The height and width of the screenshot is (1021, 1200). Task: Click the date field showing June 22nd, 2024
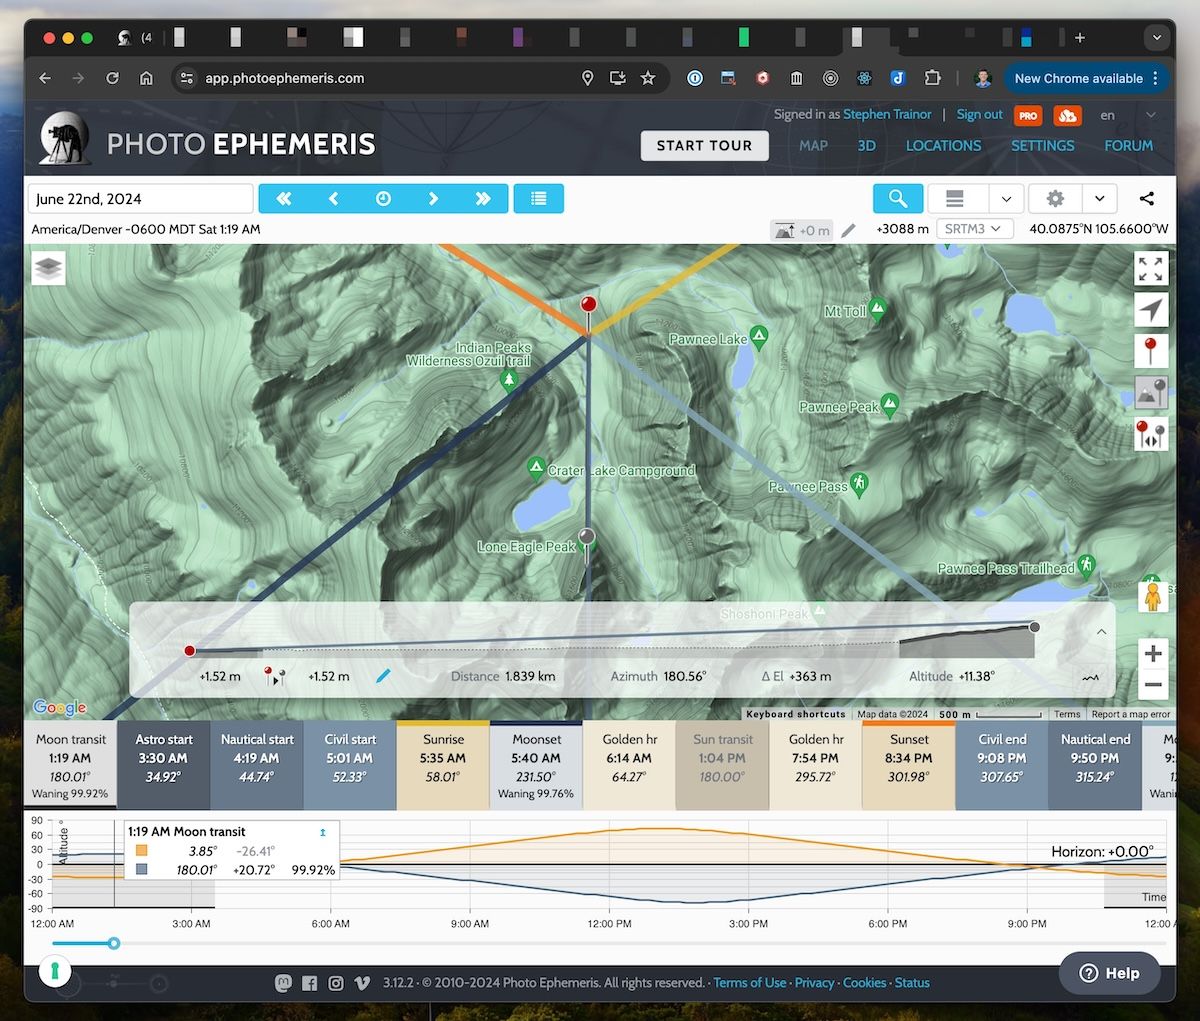[140, 198]
